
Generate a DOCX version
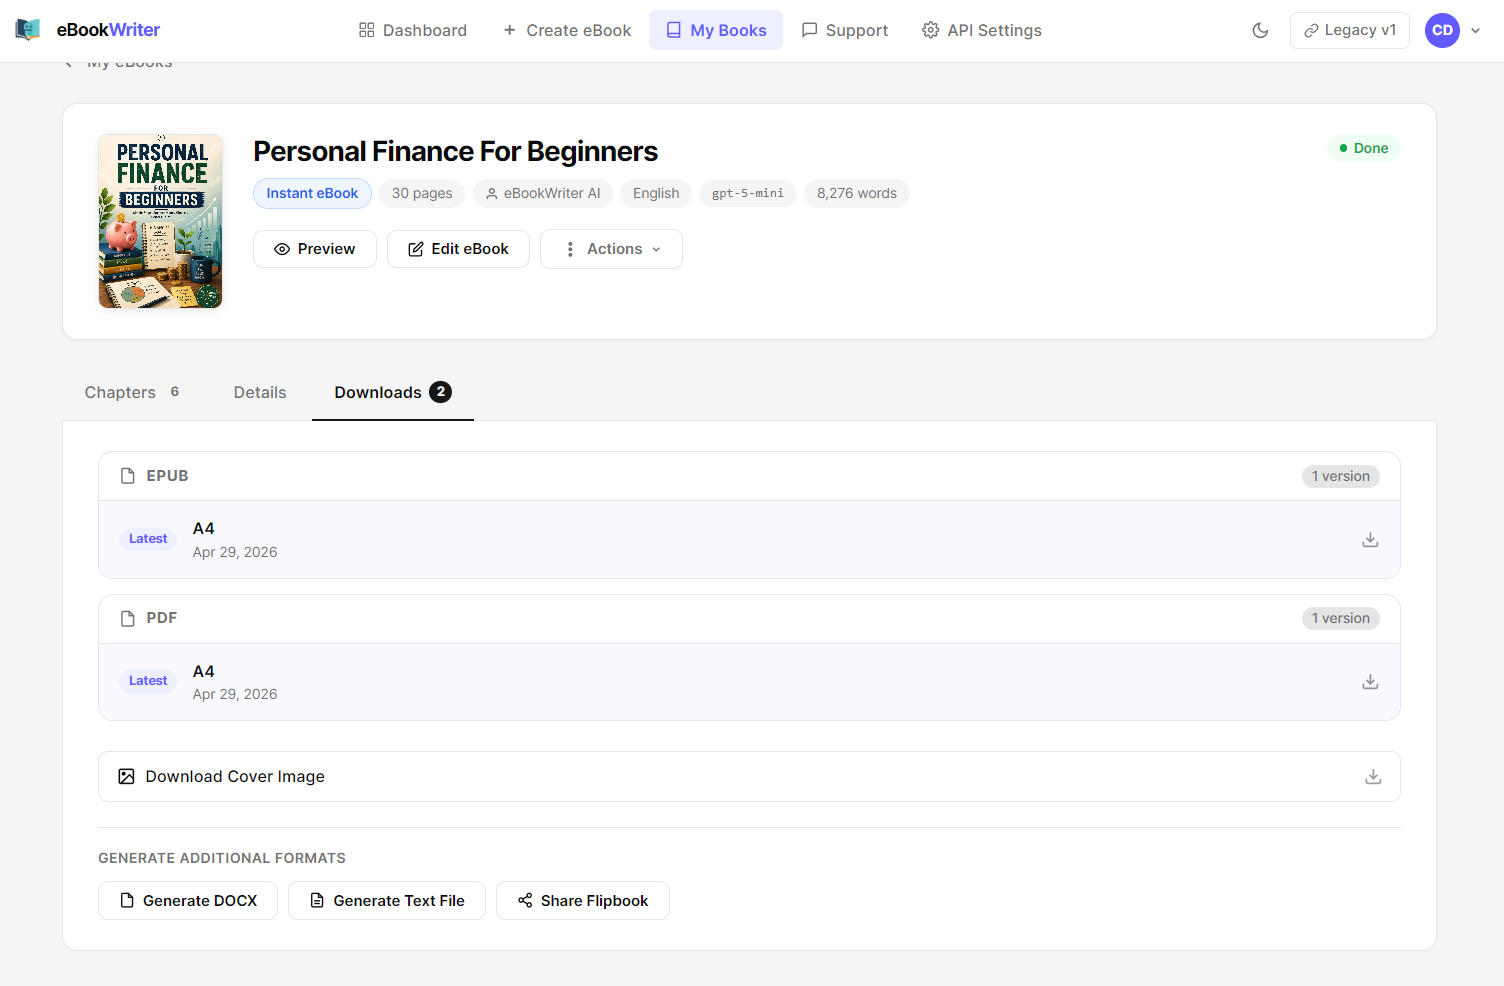[x=188, y=900]
